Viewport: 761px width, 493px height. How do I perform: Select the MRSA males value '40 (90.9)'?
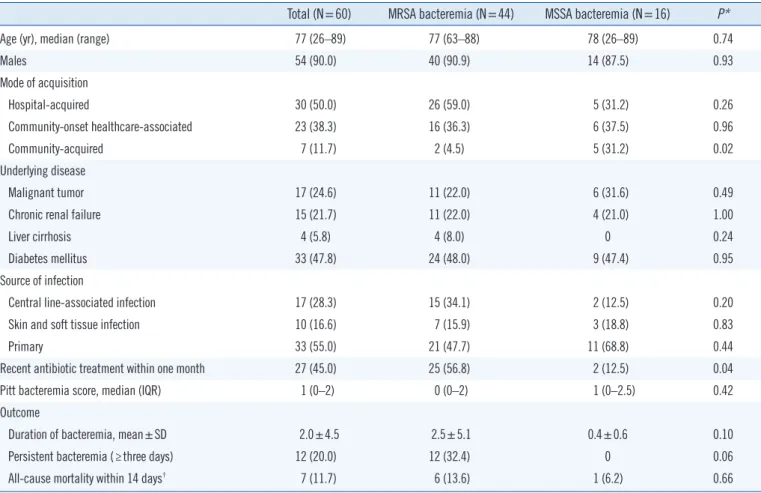(x=449, y=61)
